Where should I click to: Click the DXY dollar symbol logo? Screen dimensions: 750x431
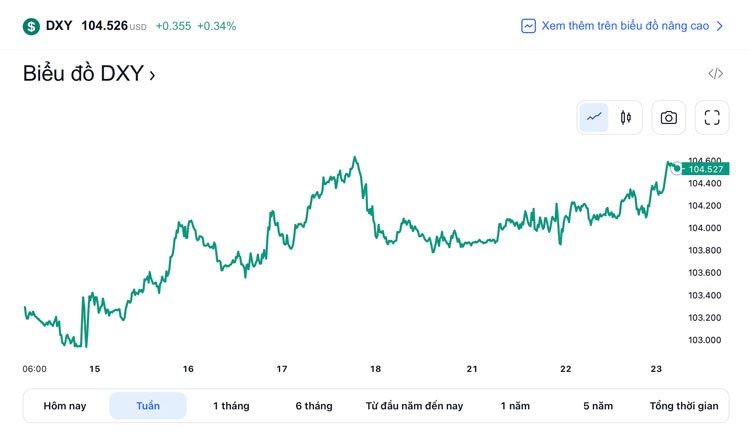pos(31,26)
